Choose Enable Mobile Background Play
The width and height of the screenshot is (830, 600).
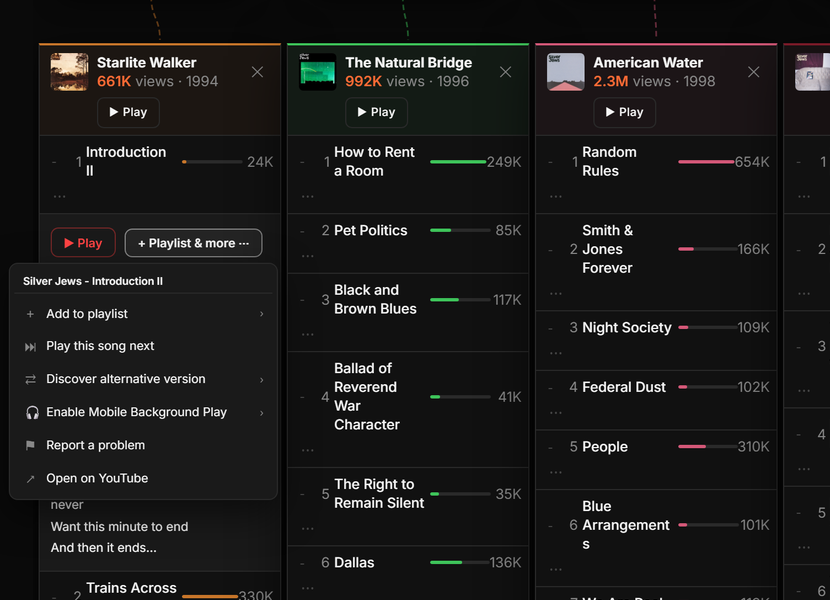[143, 412]
